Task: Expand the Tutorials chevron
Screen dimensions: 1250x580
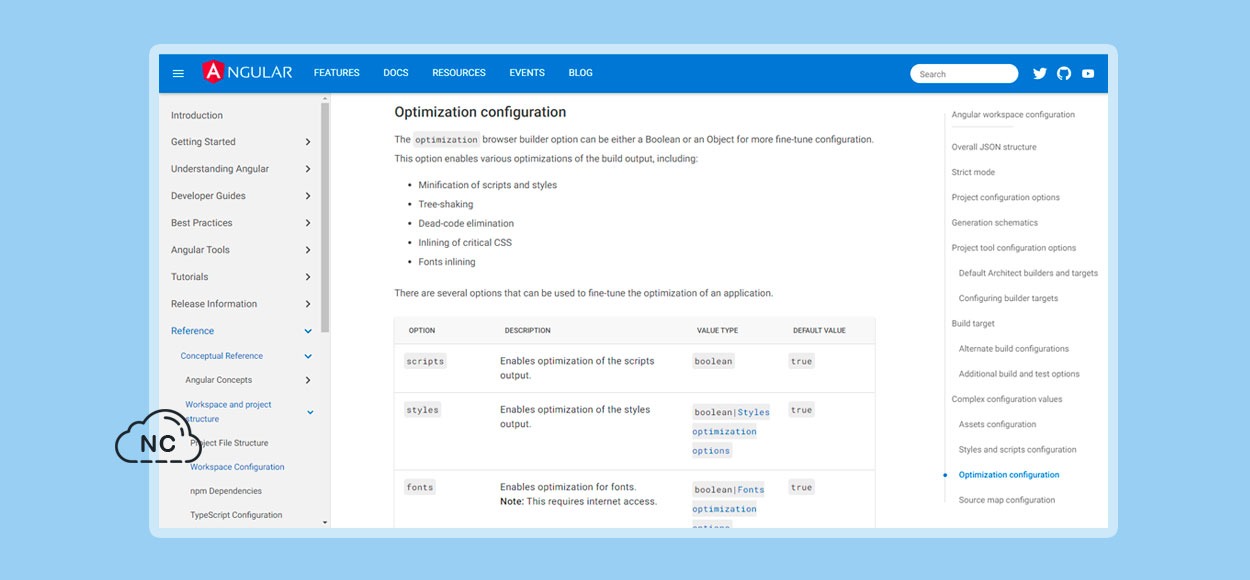Action: 308,277
